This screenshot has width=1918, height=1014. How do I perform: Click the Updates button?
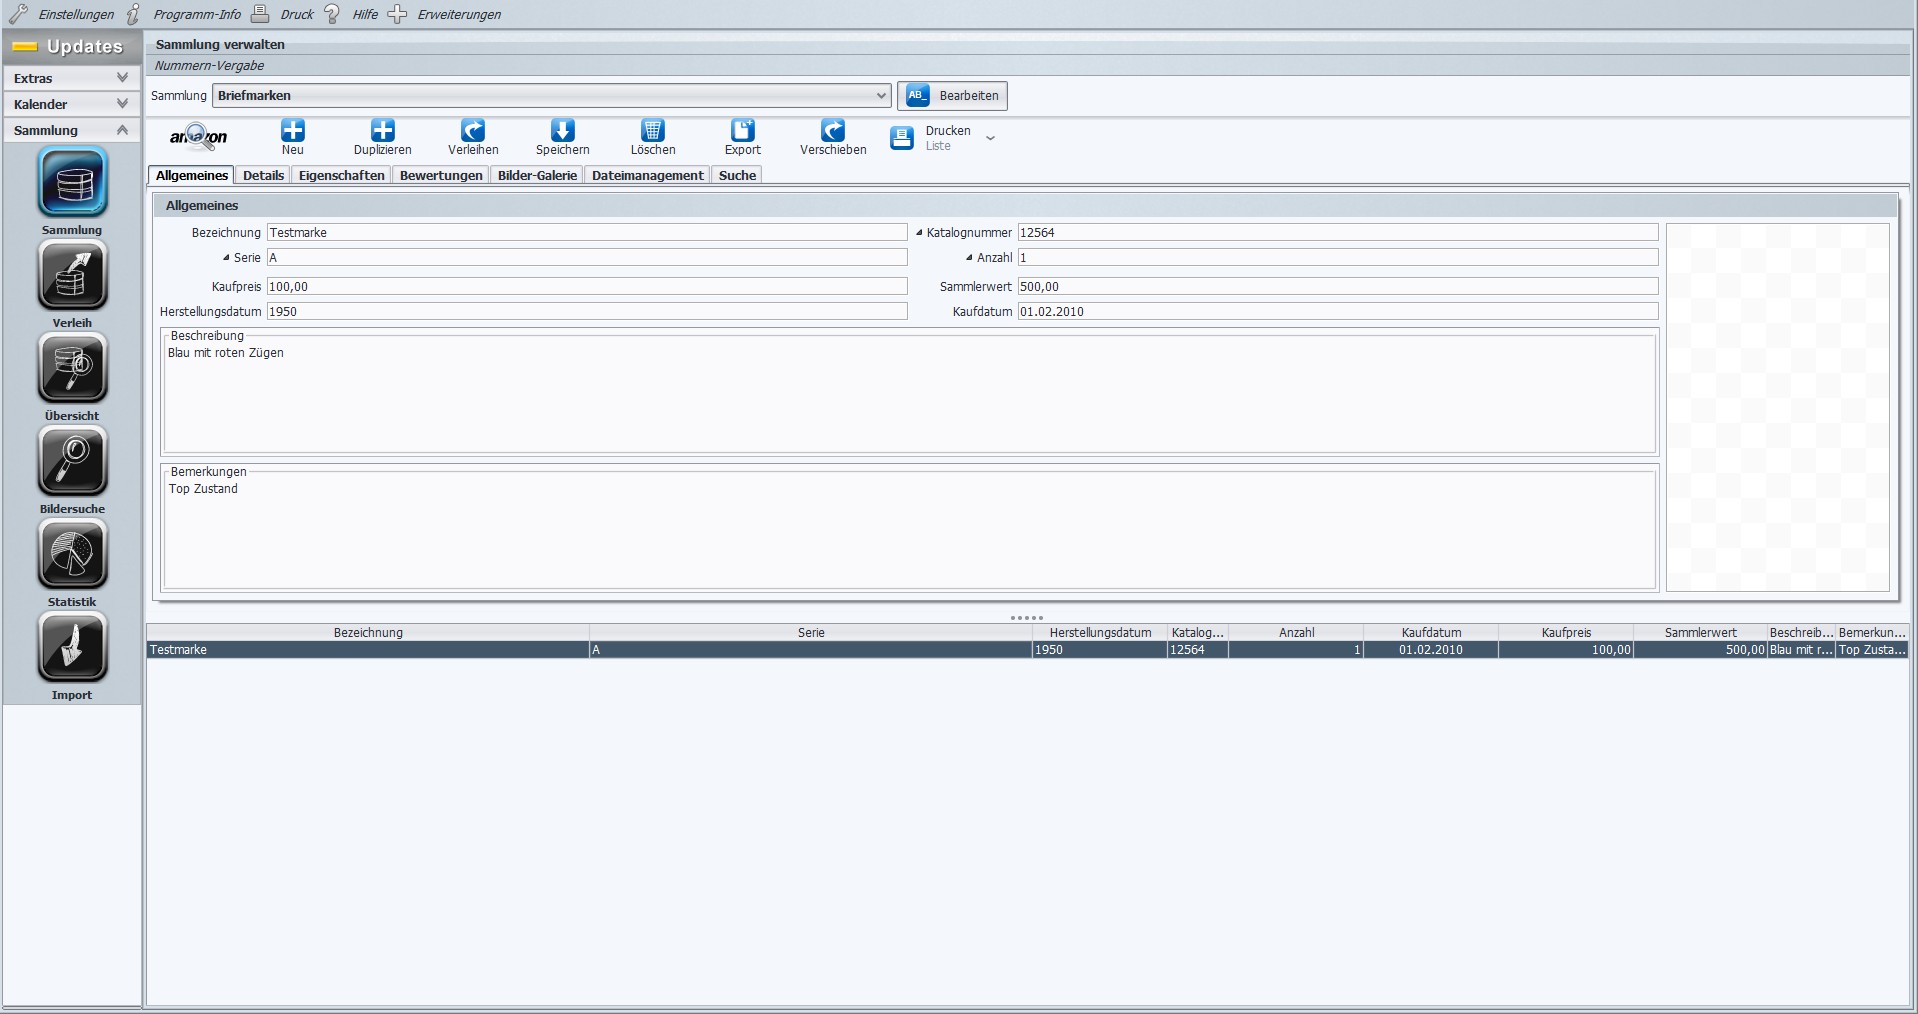tap(71, 46)
